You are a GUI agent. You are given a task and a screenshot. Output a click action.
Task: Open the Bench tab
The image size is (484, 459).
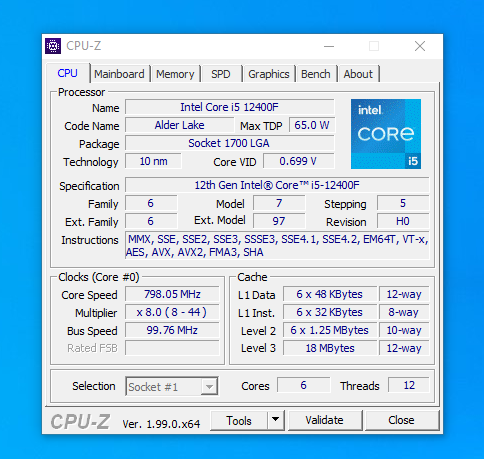[x=316, y=74]
